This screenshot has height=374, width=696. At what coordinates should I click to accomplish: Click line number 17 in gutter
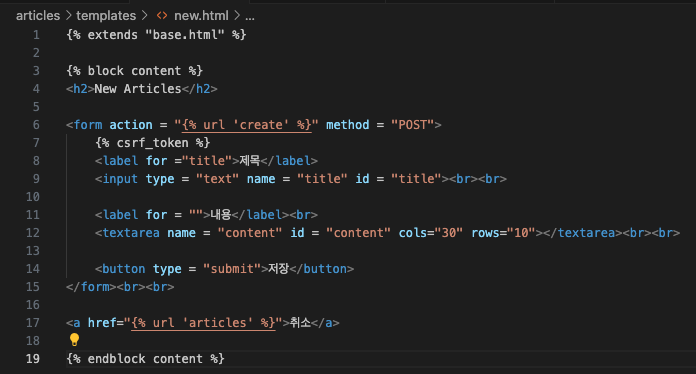pos(32,323)
